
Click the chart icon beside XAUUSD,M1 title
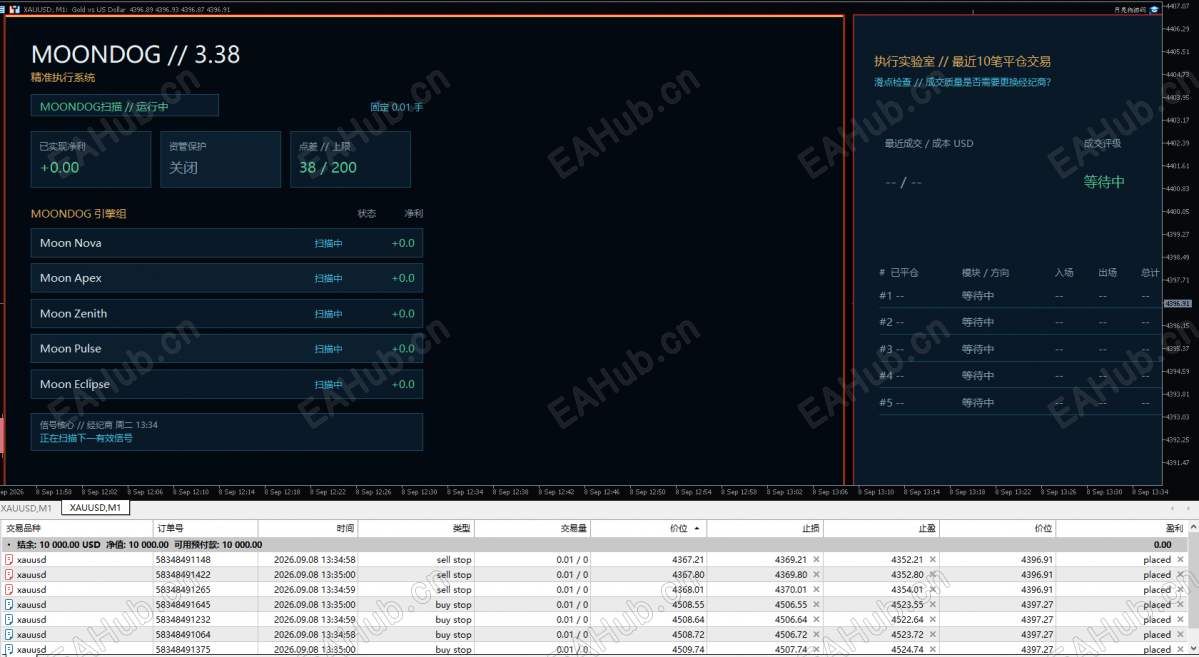tap(14, 9)
